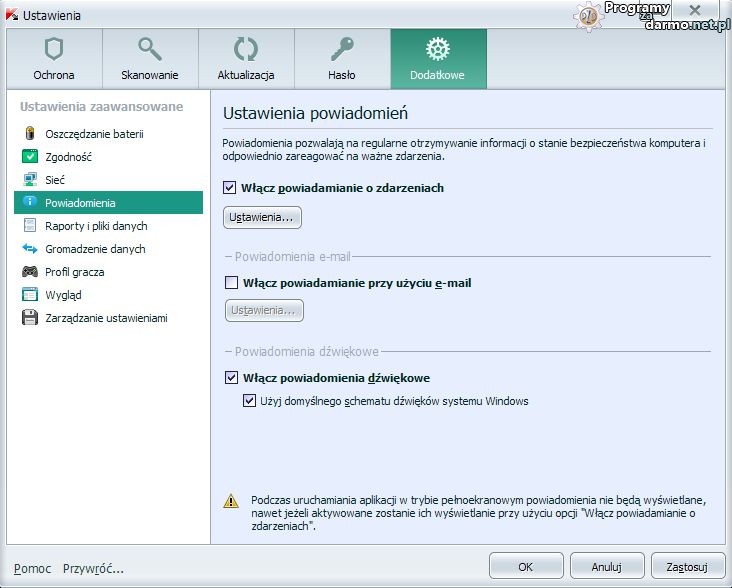Click the Ochrona shield icon
The width and height of the screenshot is (732, 588).
click(x=54, y=49)
